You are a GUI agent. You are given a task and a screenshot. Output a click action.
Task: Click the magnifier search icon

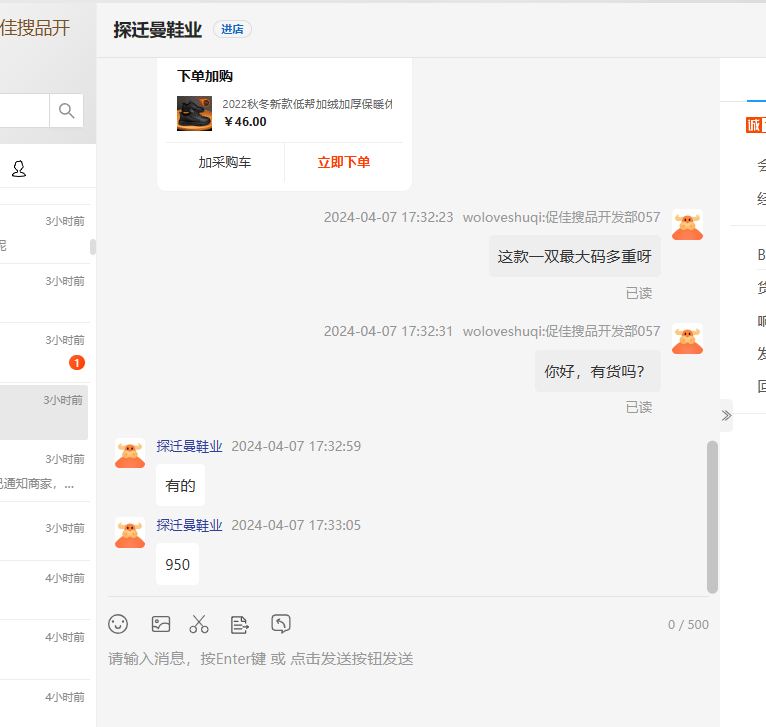click(x=67, y=111)
